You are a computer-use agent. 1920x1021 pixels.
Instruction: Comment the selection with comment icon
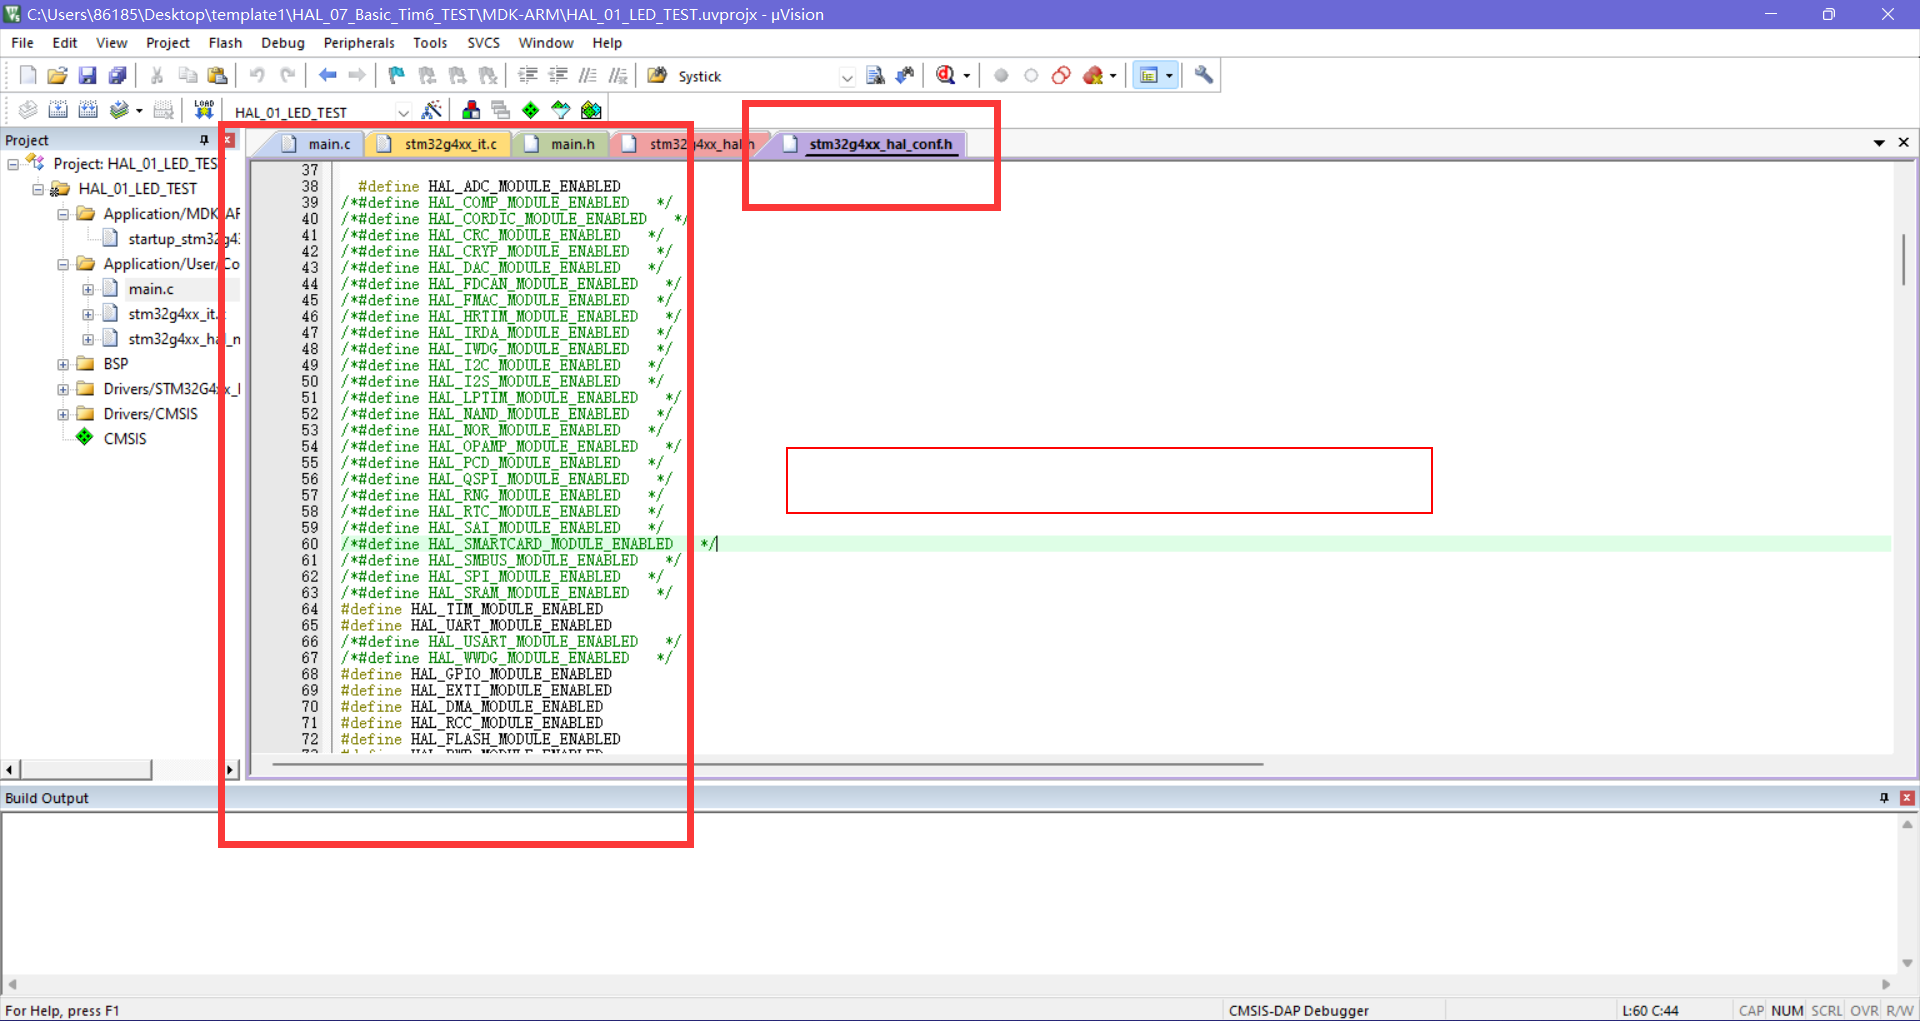point(588,75)
